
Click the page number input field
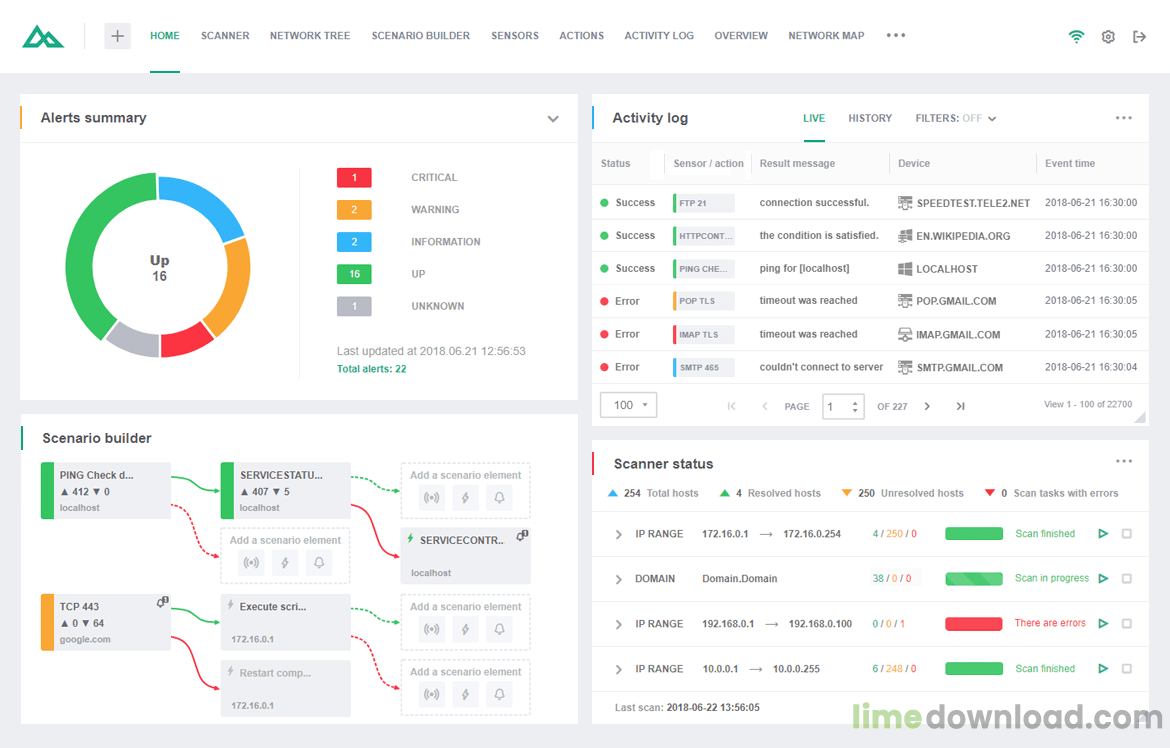click(x=836, y=406)
